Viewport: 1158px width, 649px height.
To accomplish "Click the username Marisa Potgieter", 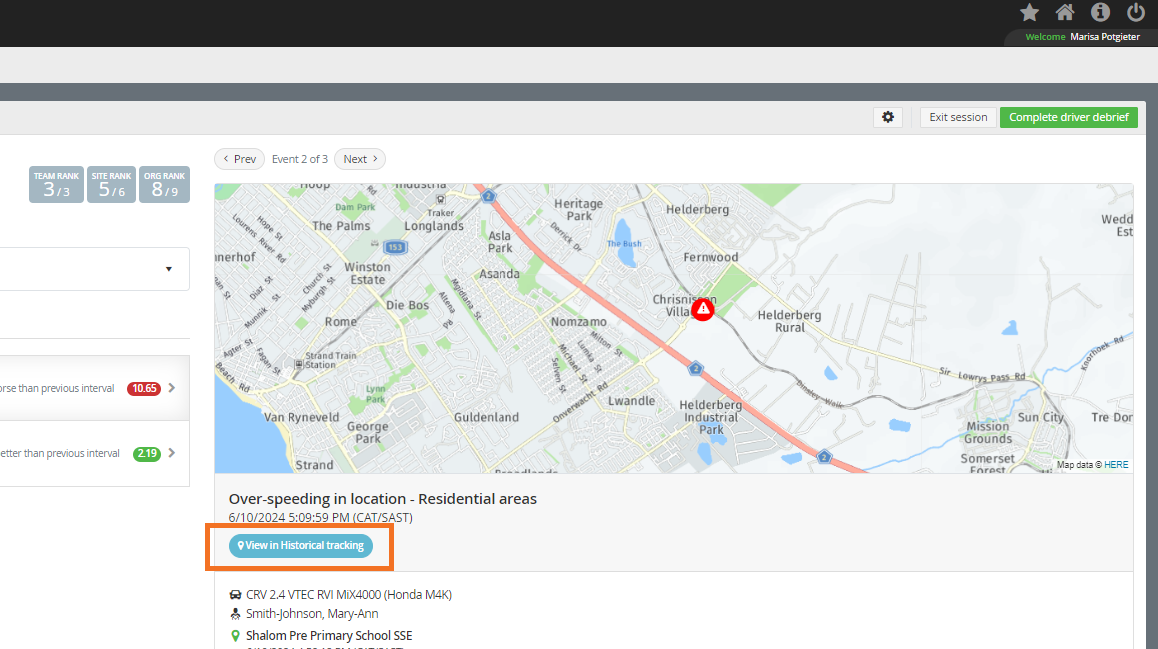I will click(1105, 36).
